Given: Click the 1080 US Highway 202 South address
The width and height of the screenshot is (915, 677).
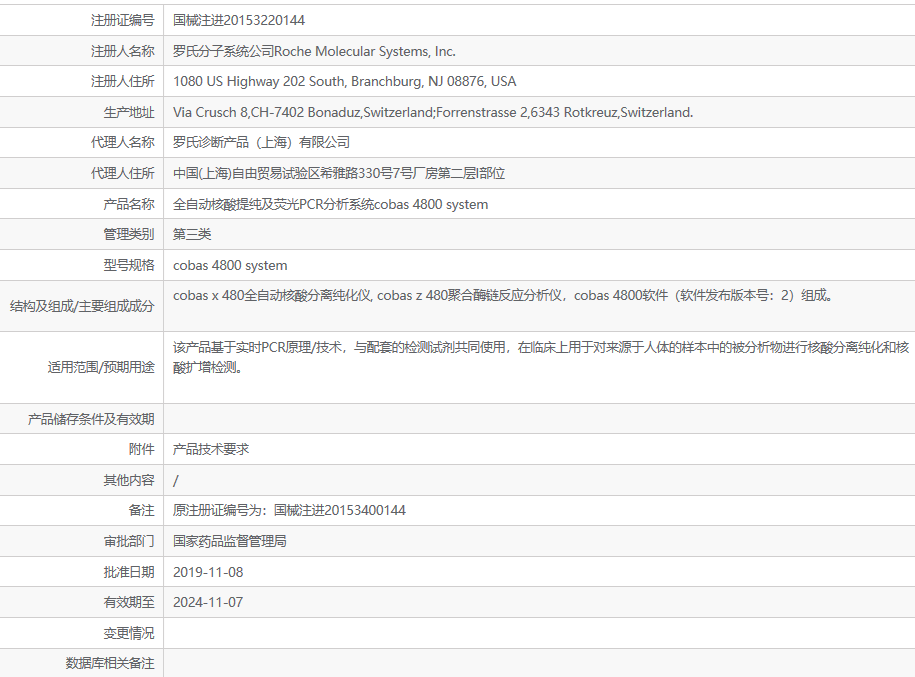Looking at the screenshot, I should [344, 82].
